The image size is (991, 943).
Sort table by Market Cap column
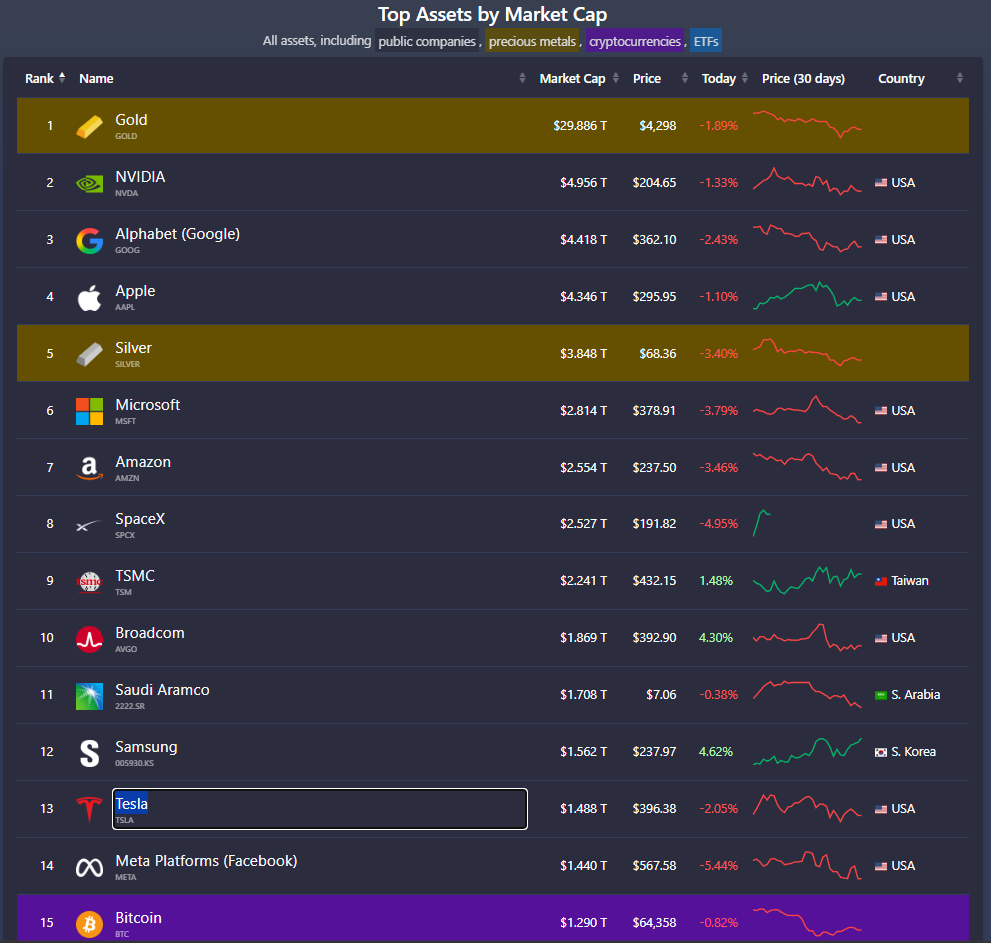tap(572, 78)
